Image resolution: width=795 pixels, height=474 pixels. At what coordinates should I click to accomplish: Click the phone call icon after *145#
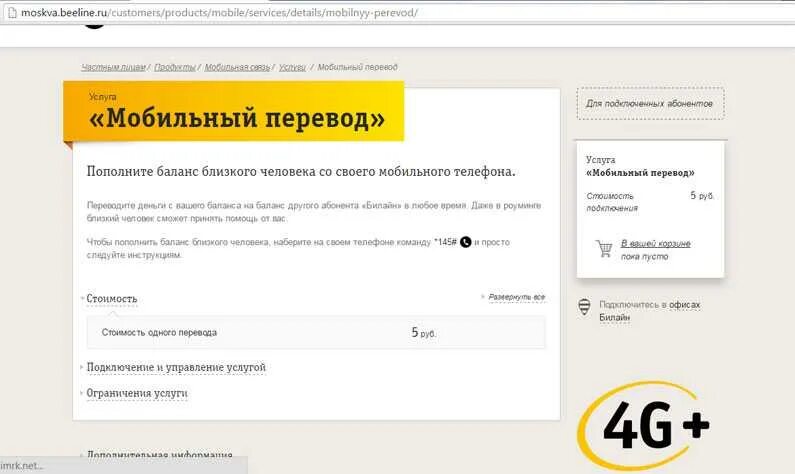point(465,242)
